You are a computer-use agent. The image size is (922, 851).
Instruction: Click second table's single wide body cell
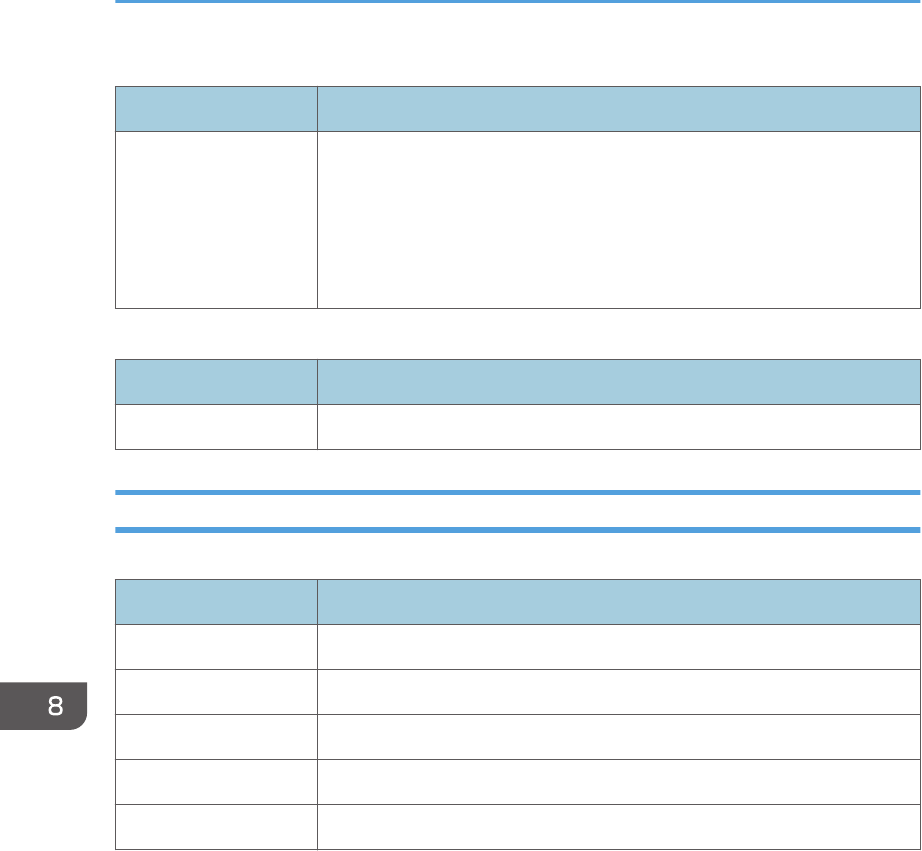pyautogui.click(x=619, y=427)
